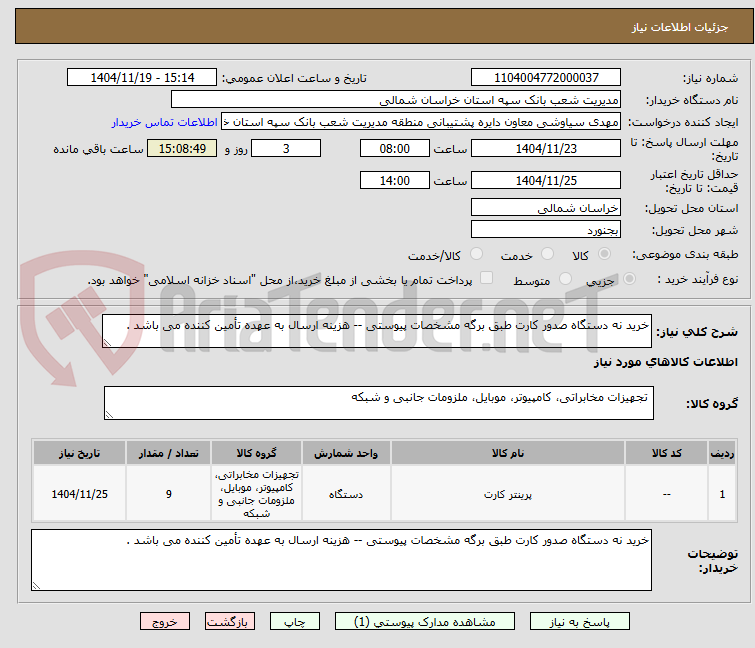Click the پرینتر کارت table cell

[x=508, y=494]
